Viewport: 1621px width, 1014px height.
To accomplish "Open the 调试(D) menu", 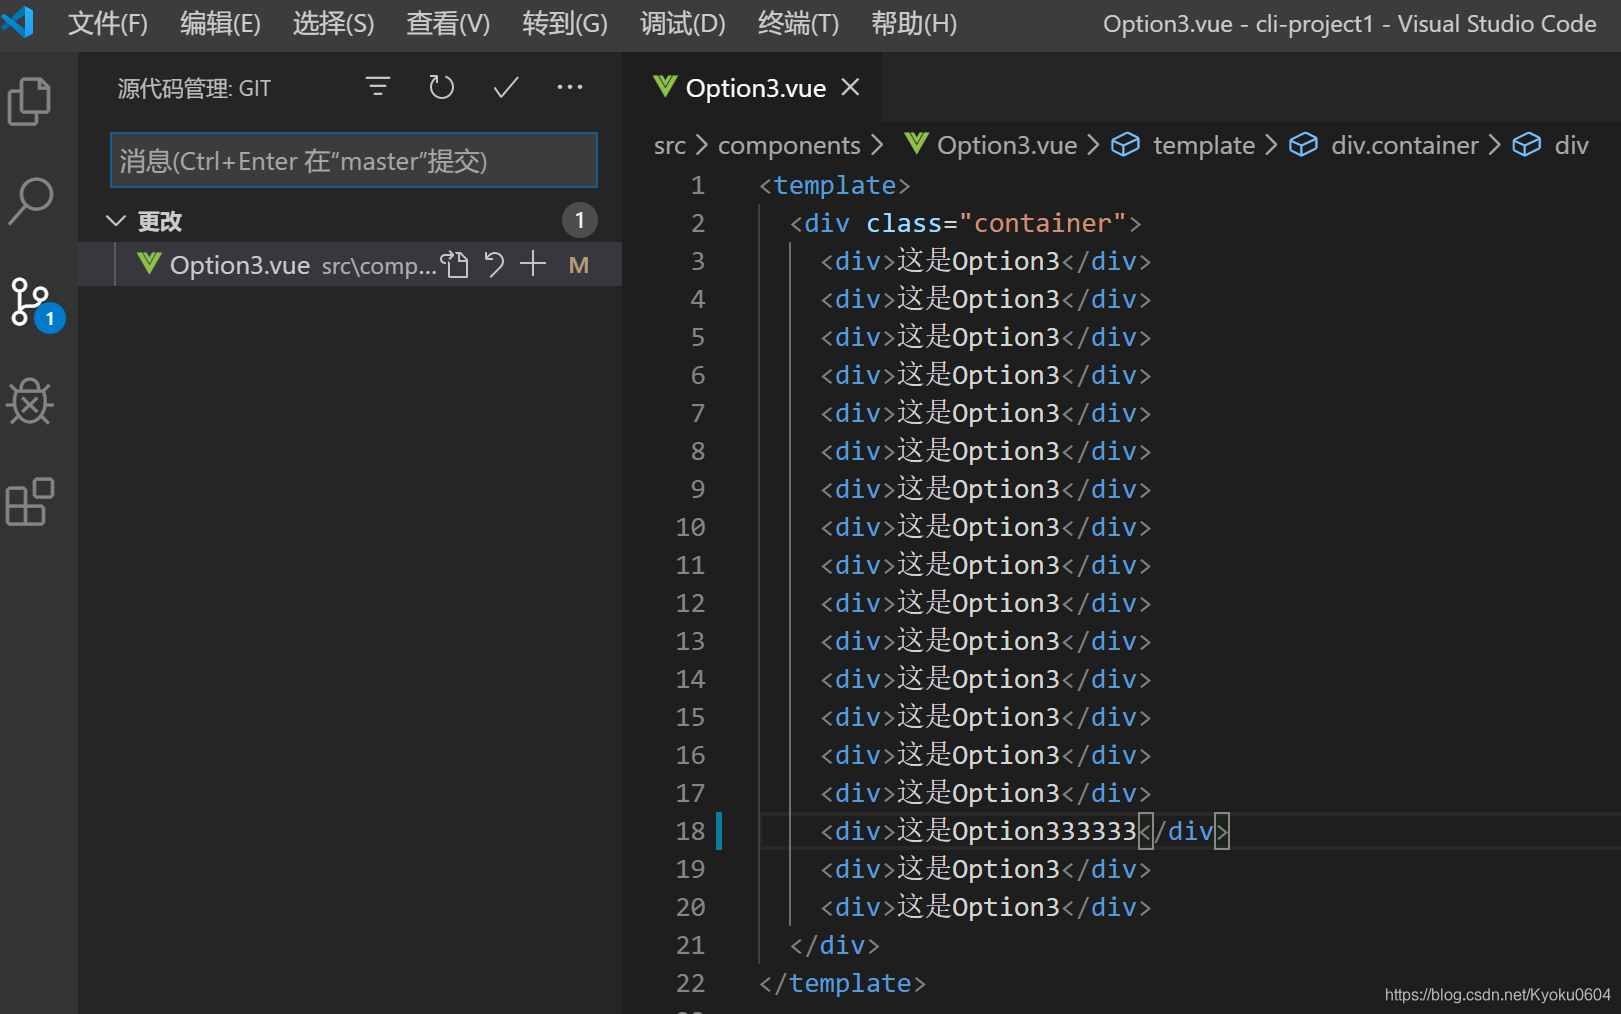I will click(683, 23).
